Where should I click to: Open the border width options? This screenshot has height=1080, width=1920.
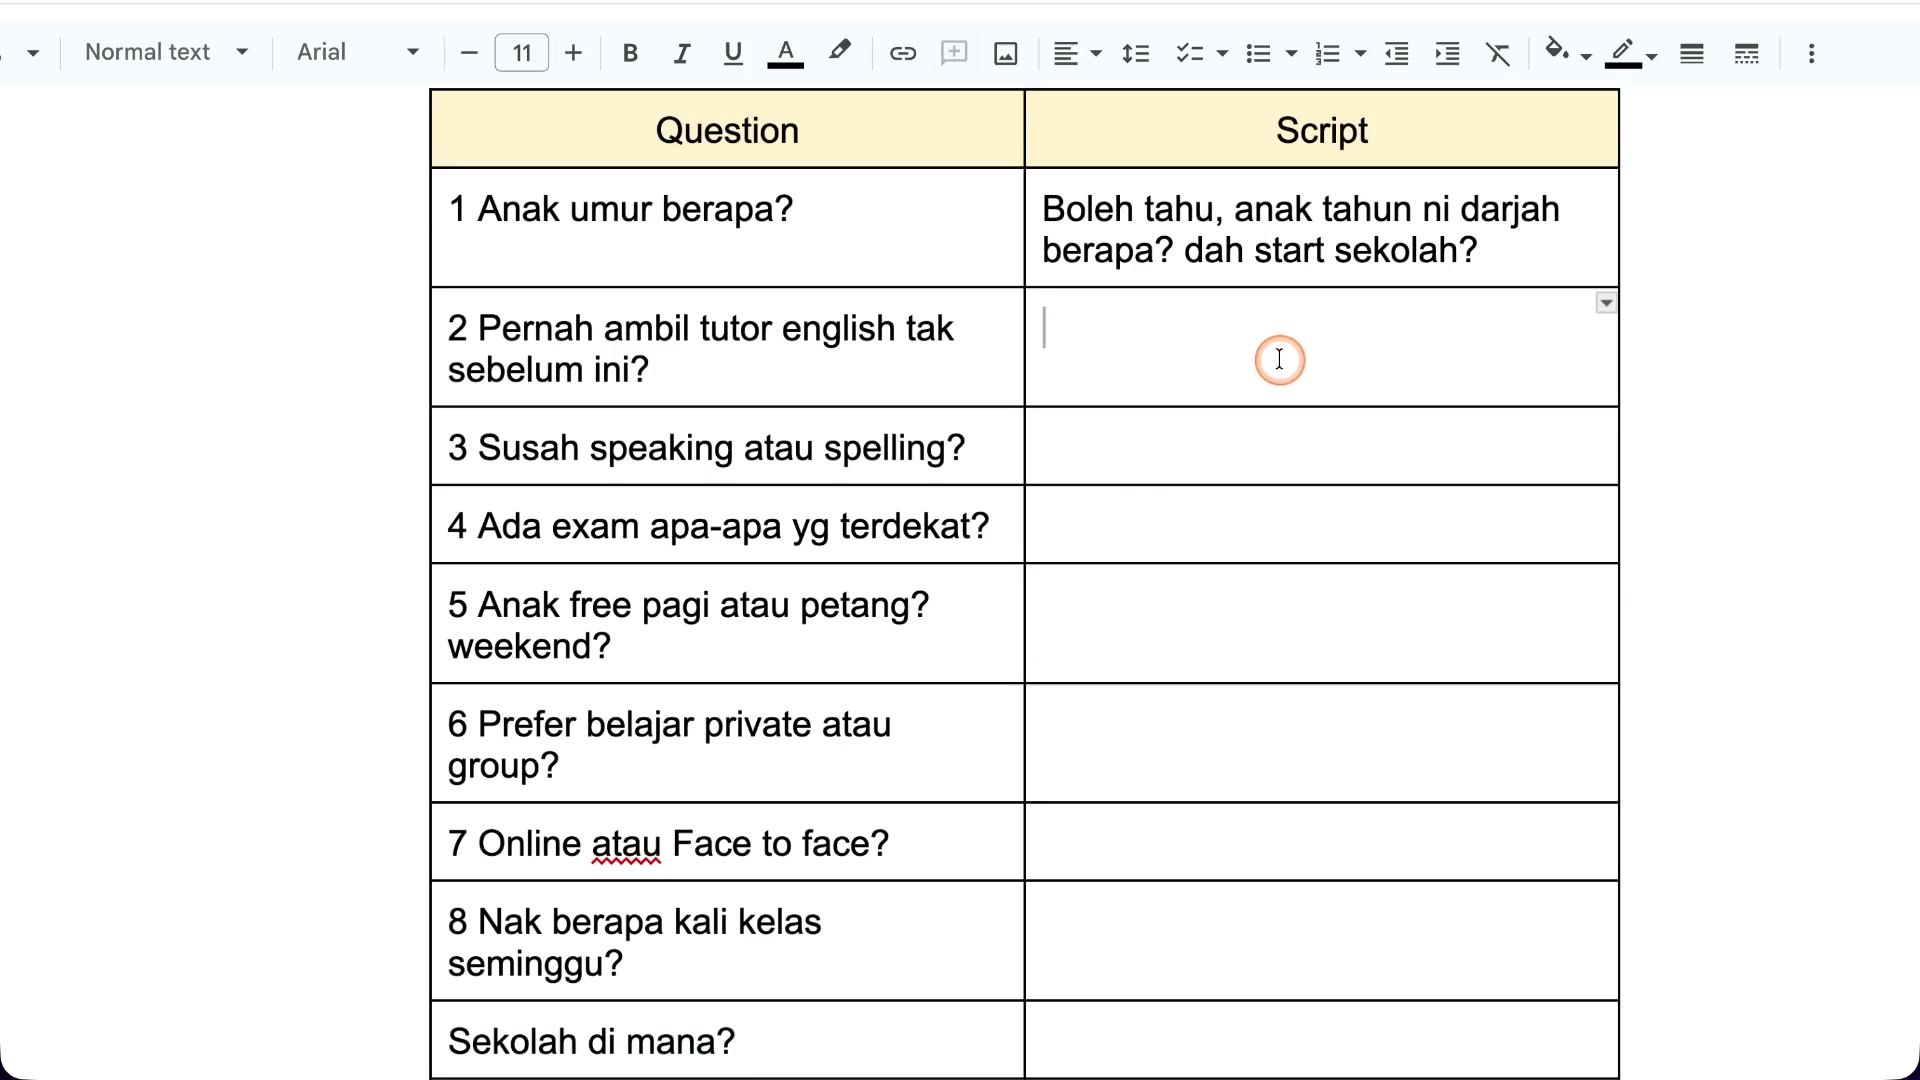[1692, 53]
